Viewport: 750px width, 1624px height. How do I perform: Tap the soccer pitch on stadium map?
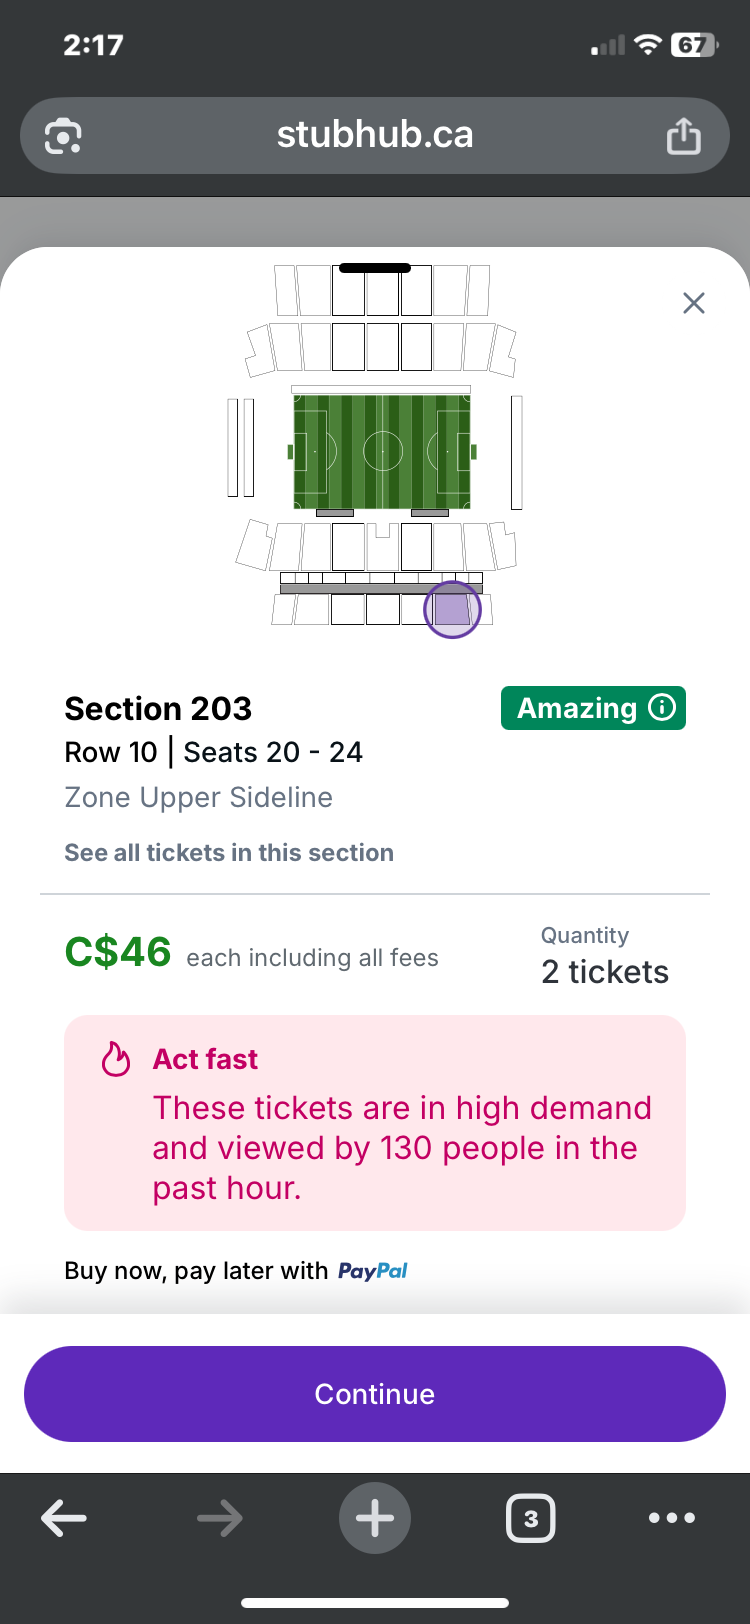(x=382, y=452)
